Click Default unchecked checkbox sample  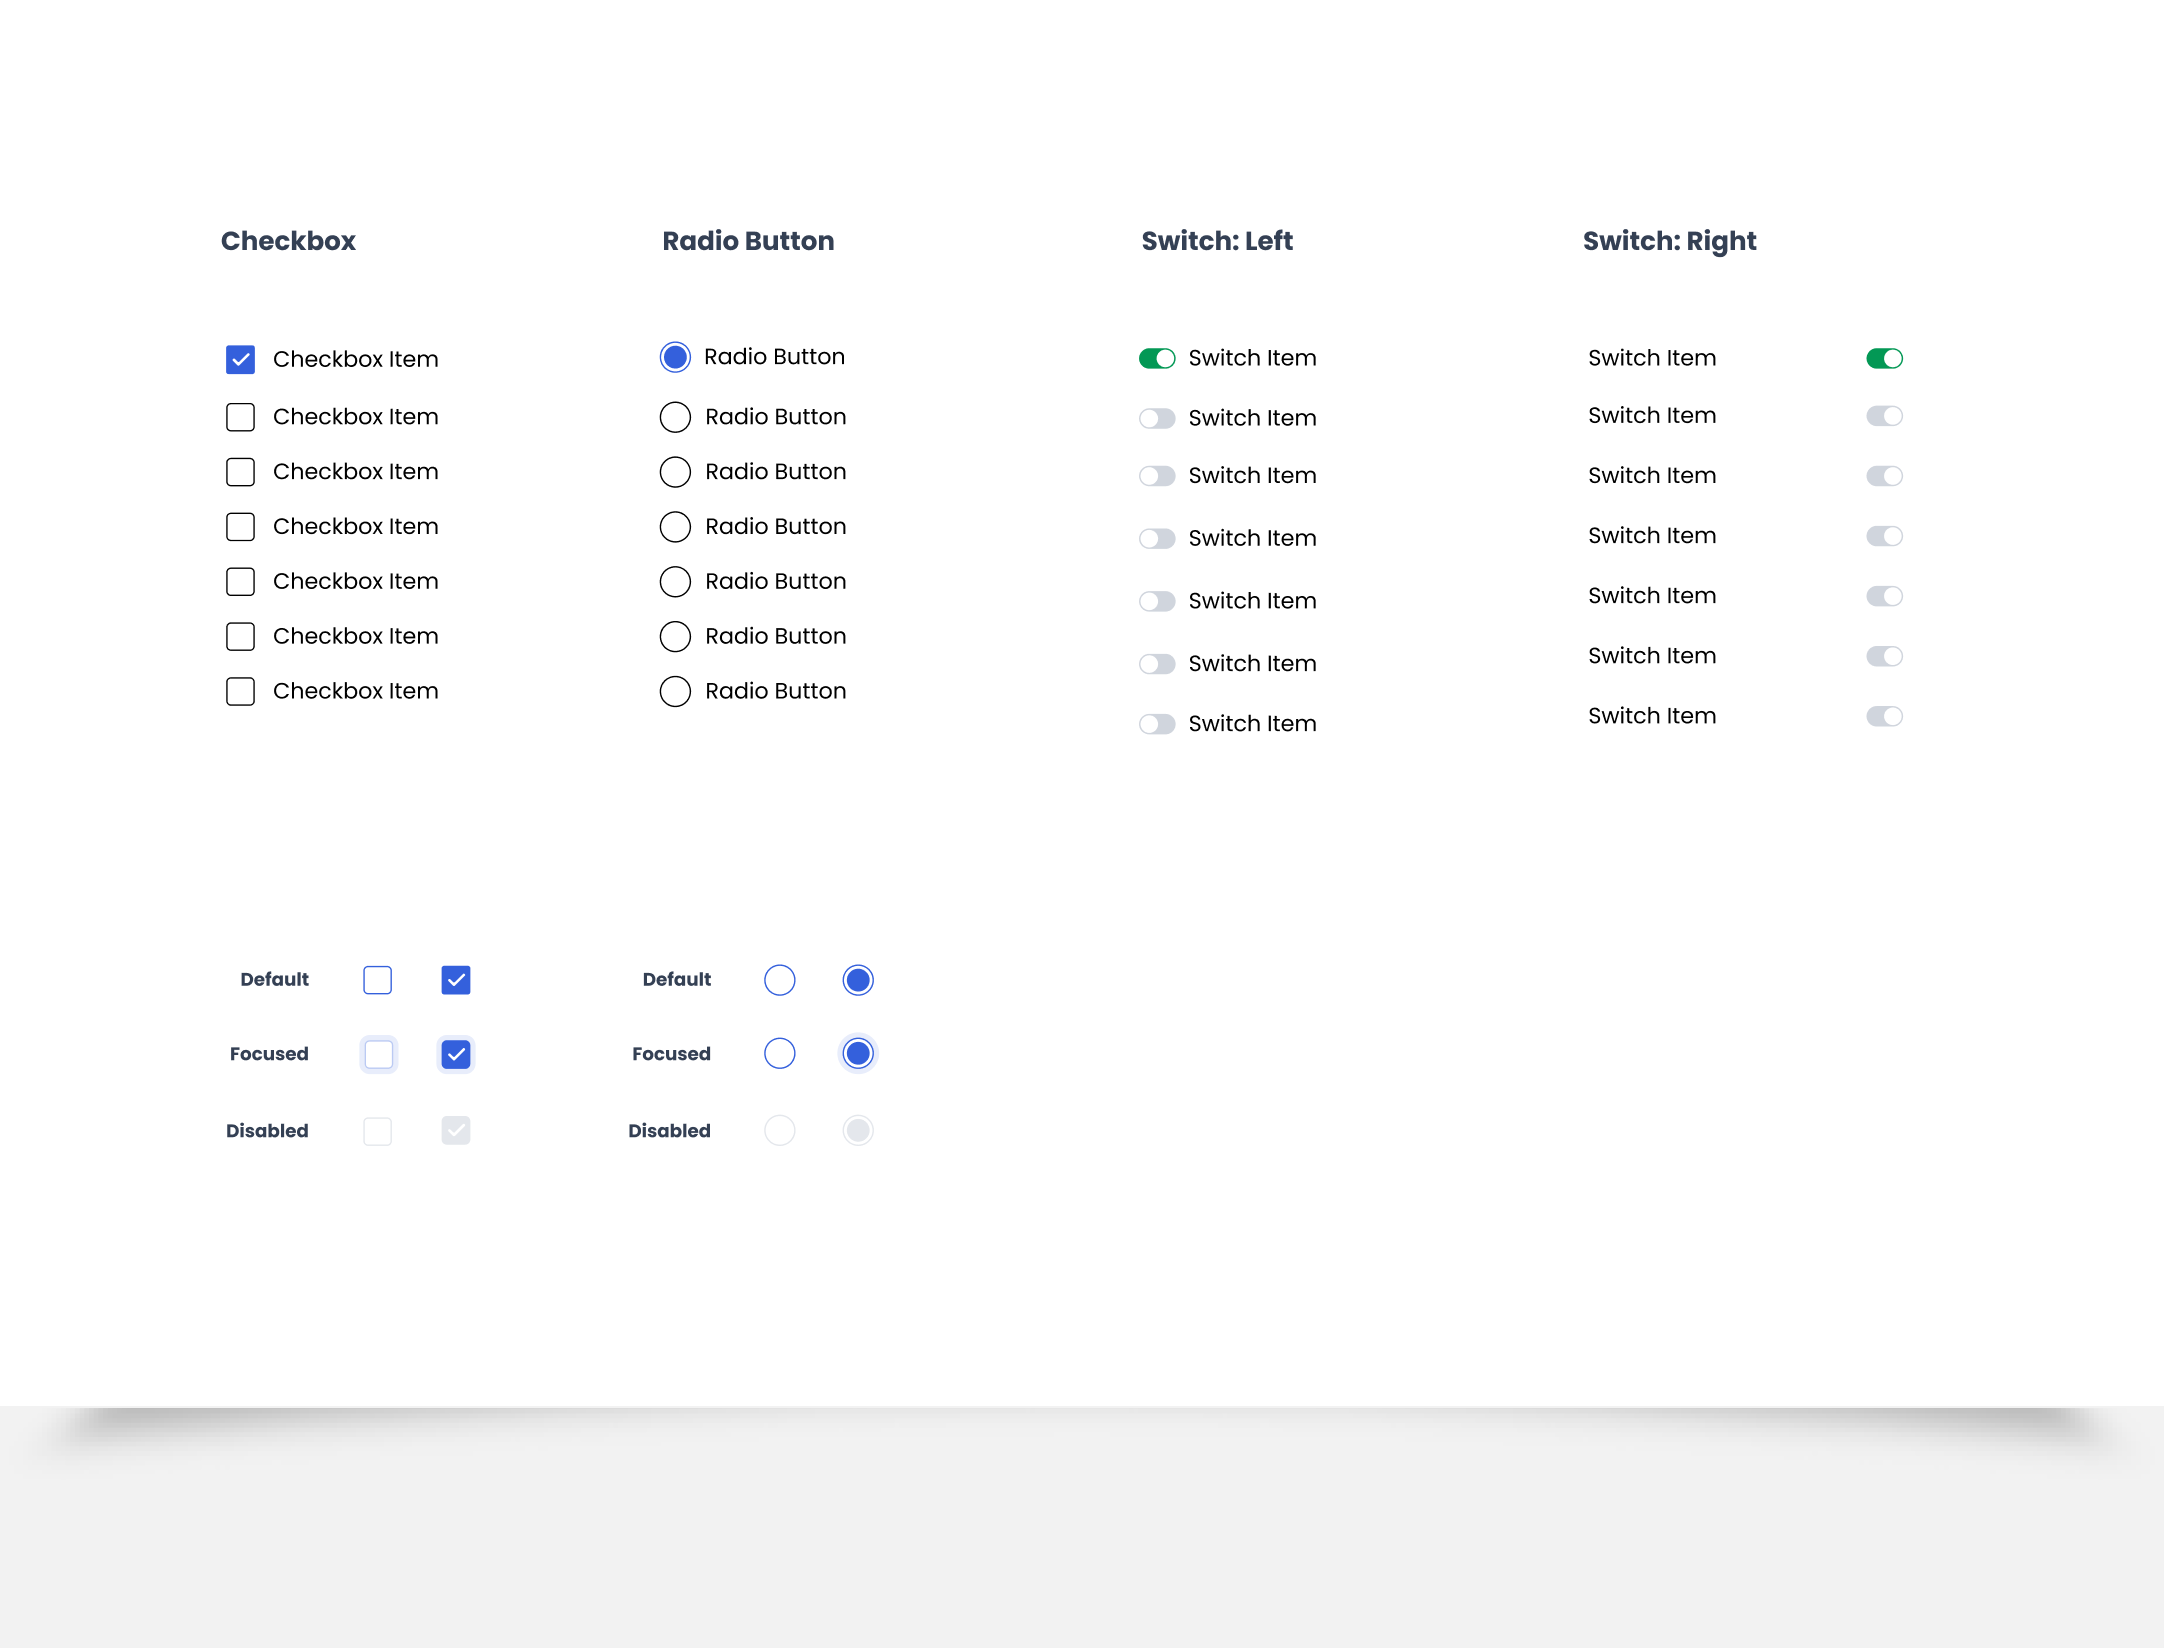[x=378, y=980]
